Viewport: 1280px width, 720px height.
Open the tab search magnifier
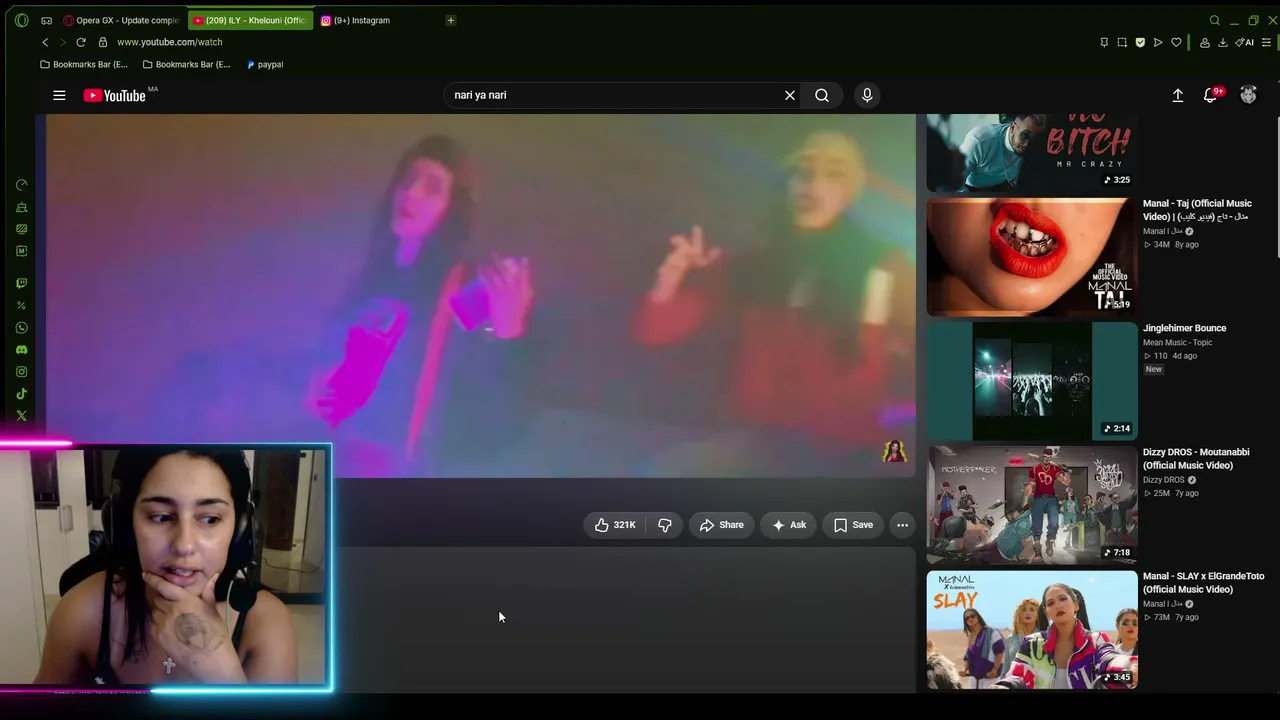coord(1215,20)
